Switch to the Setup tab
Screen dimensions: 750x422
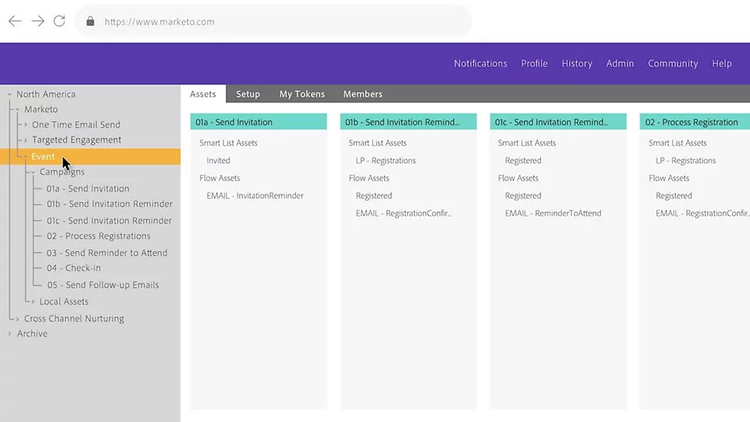[x=248, y=94]
